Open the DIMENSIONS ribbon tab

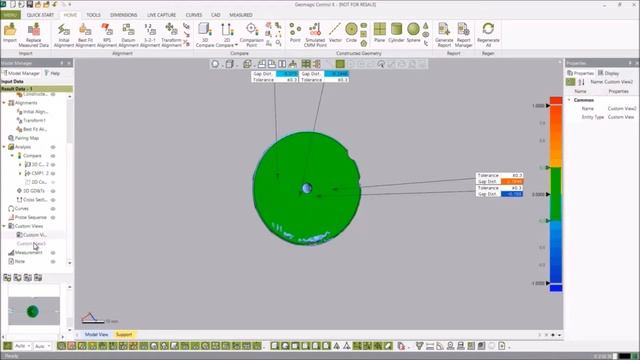pos(124,15)
